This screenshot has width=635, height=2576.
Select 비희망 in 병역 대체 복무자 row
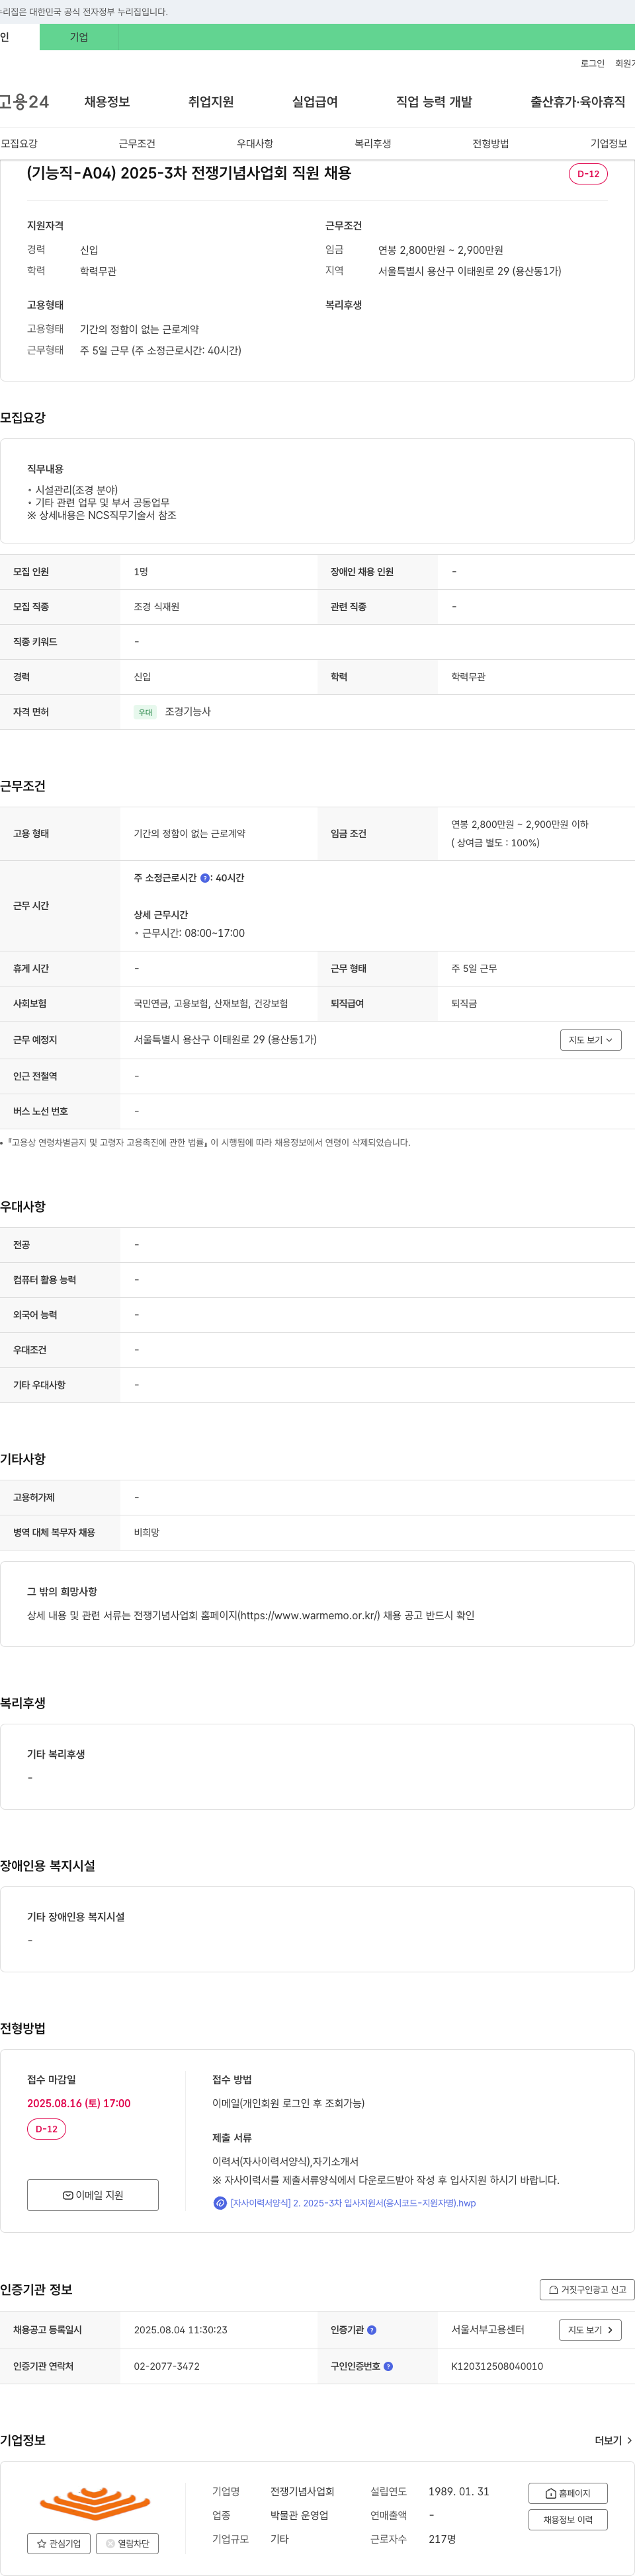(147, 1533)
